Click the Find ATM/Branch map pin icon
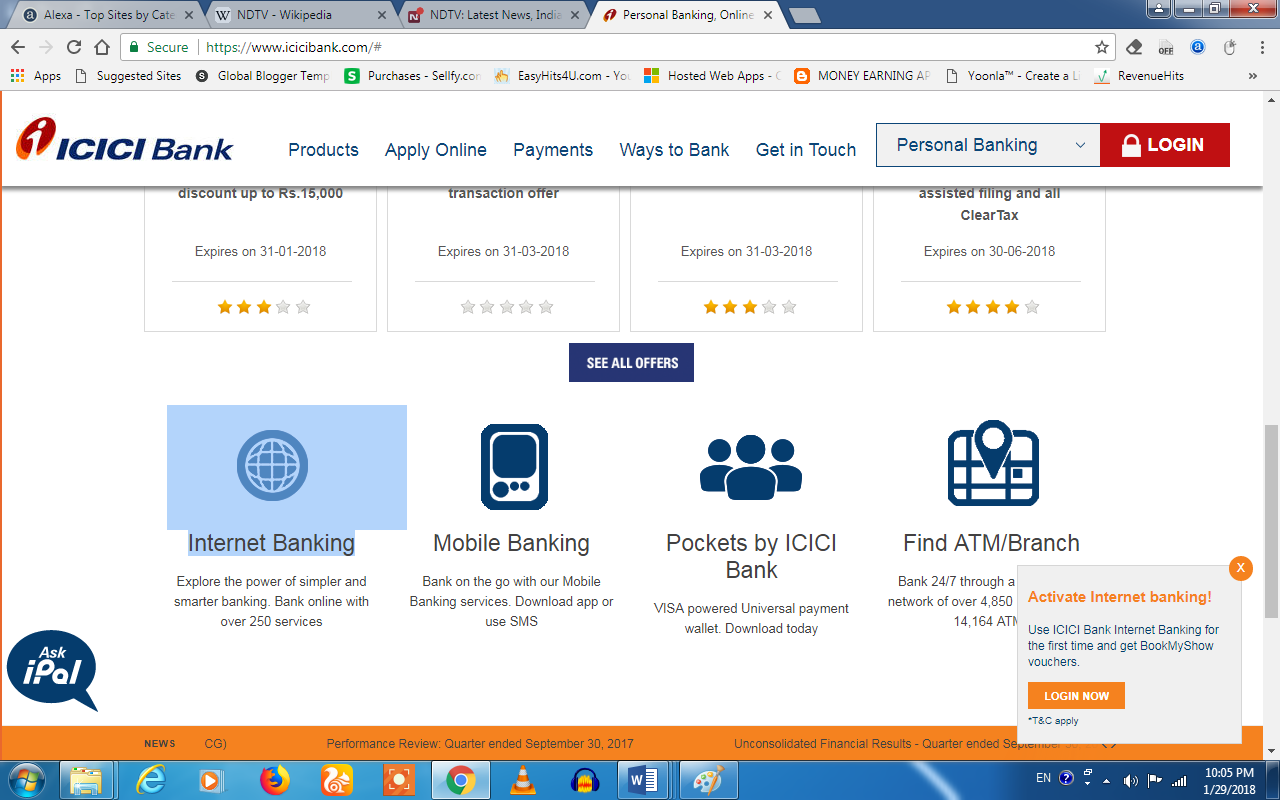 pyautogui.click(x=993, y=463)
